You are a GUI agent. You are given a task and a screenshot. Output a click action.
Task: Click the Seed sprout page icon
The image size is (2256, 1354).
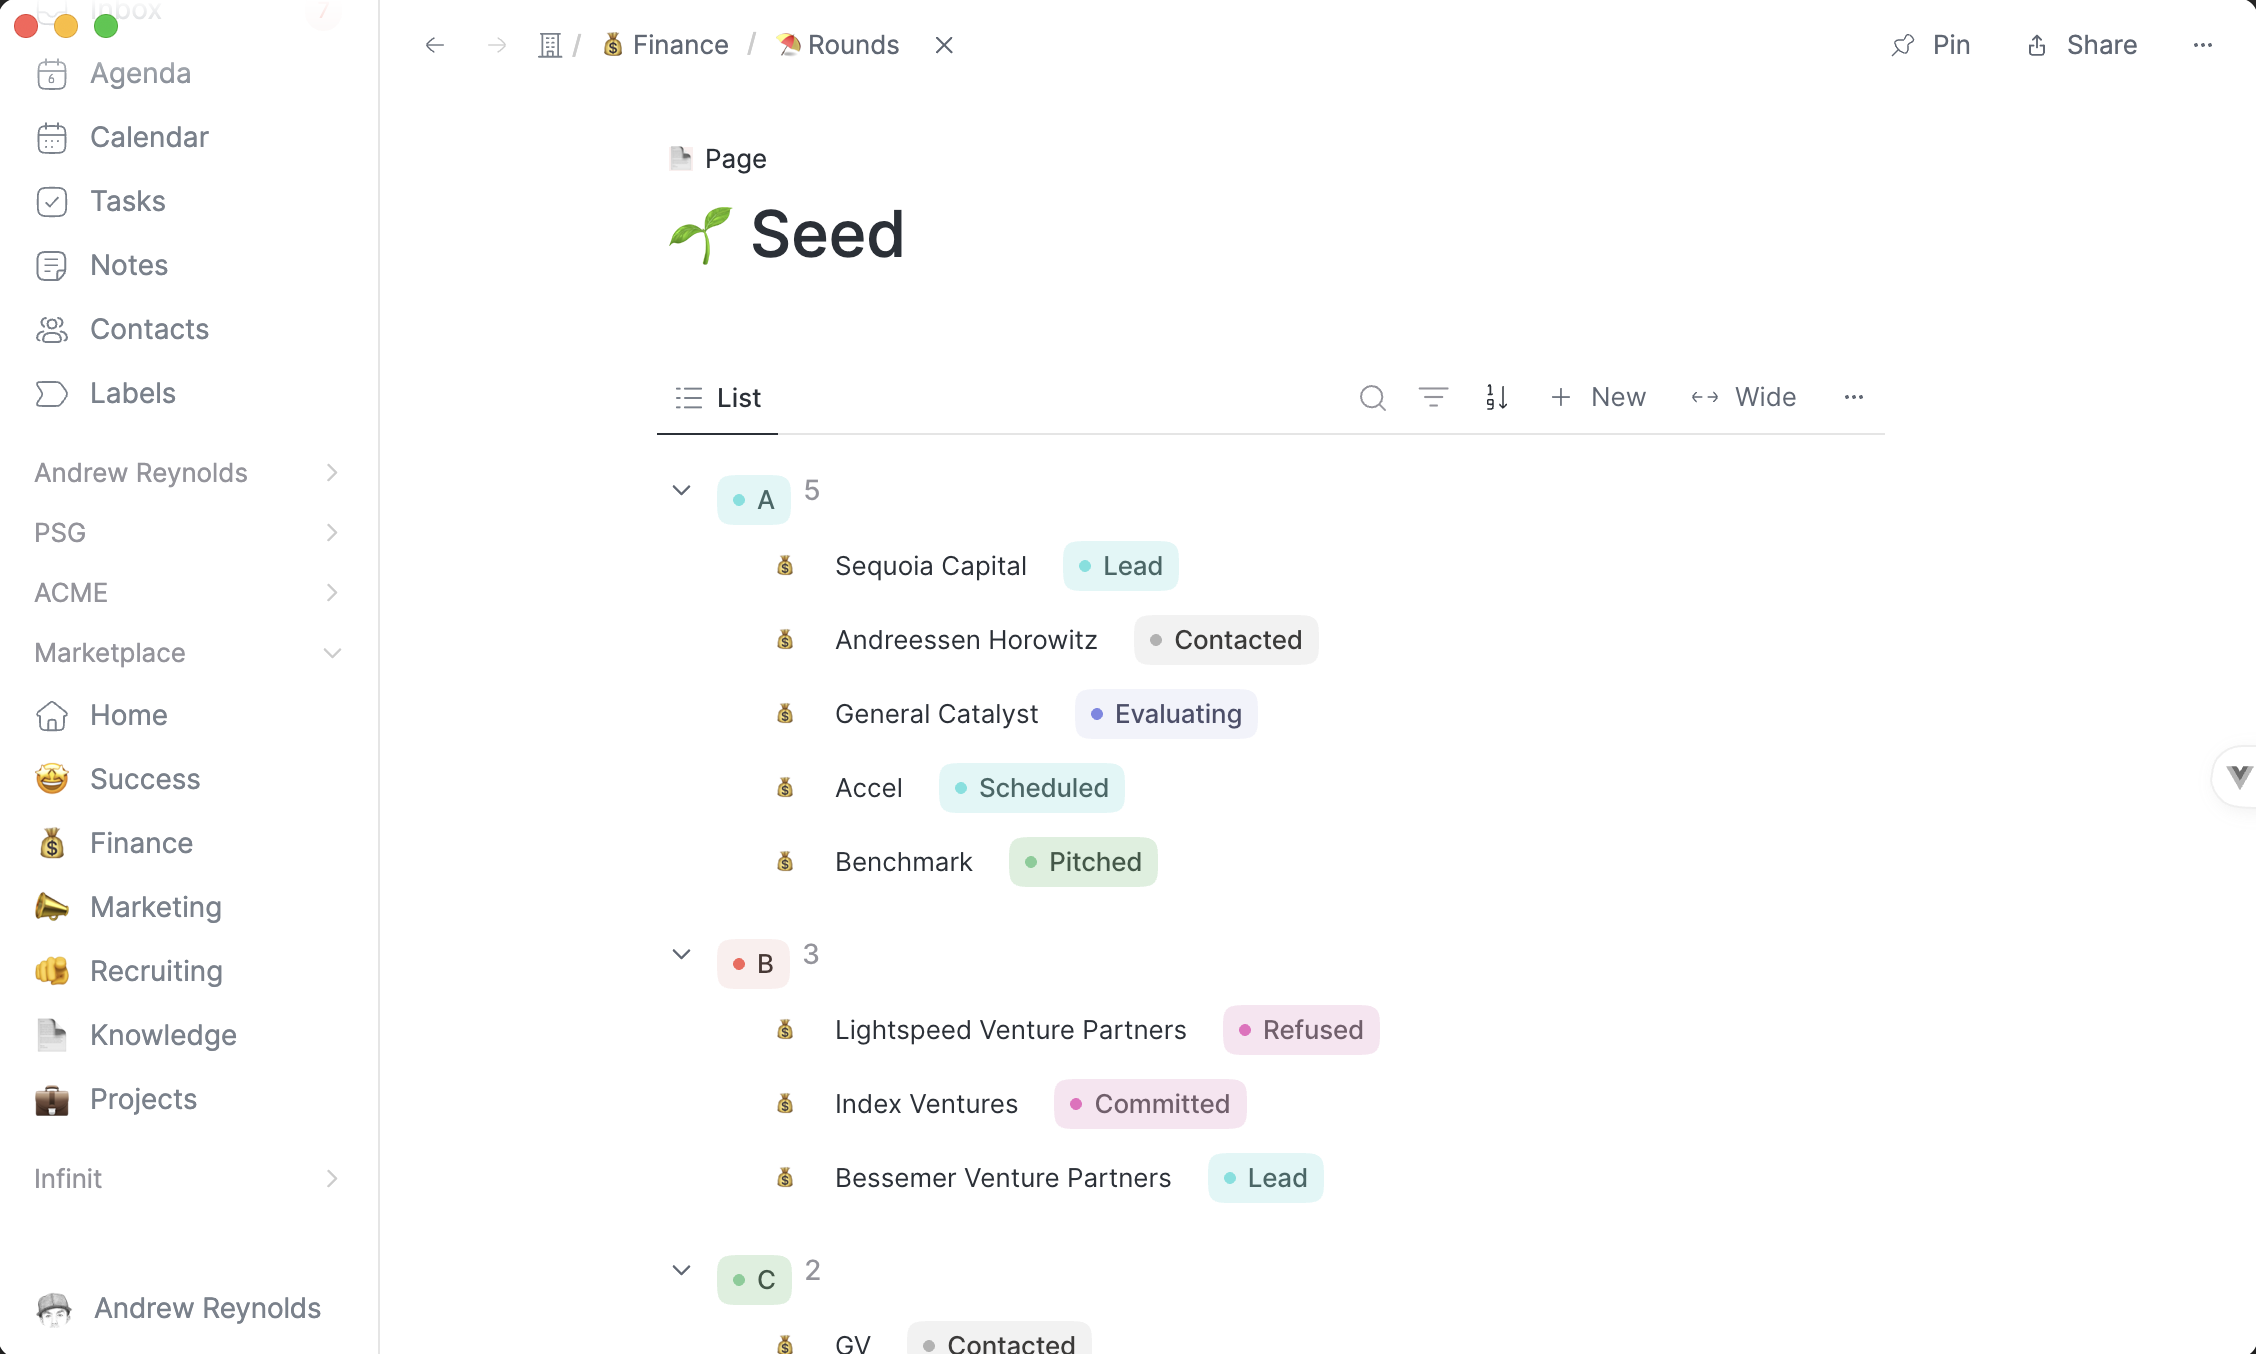[701, 235]
